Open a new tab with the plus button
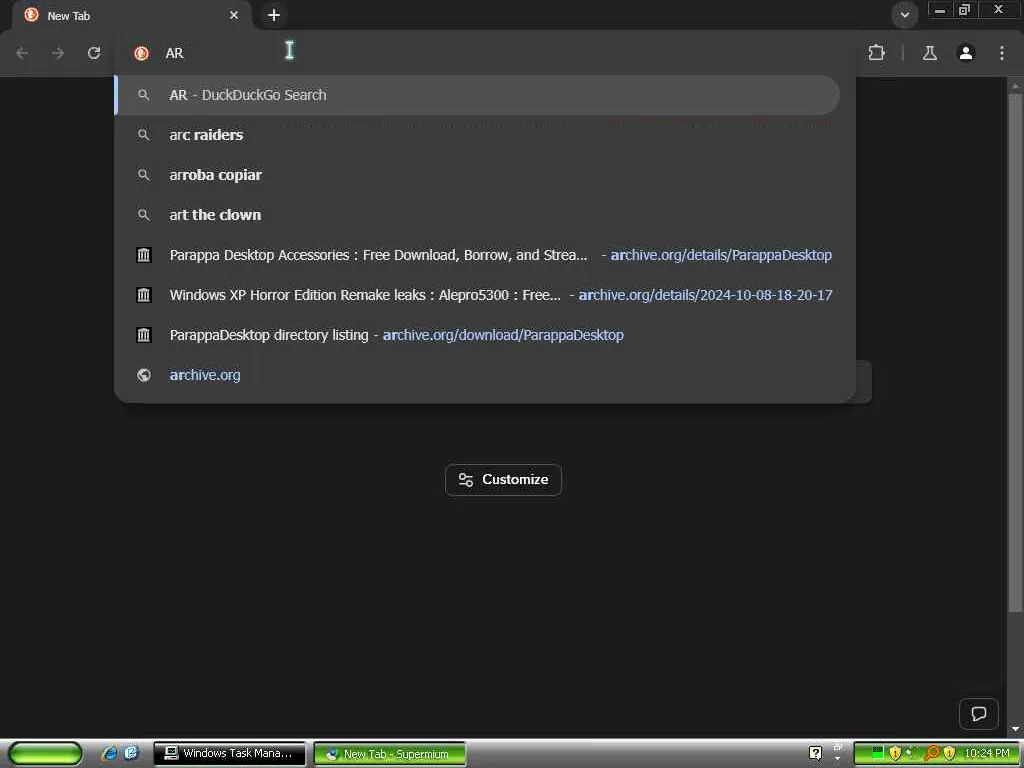1024x768 pixels. coord(274,15)
